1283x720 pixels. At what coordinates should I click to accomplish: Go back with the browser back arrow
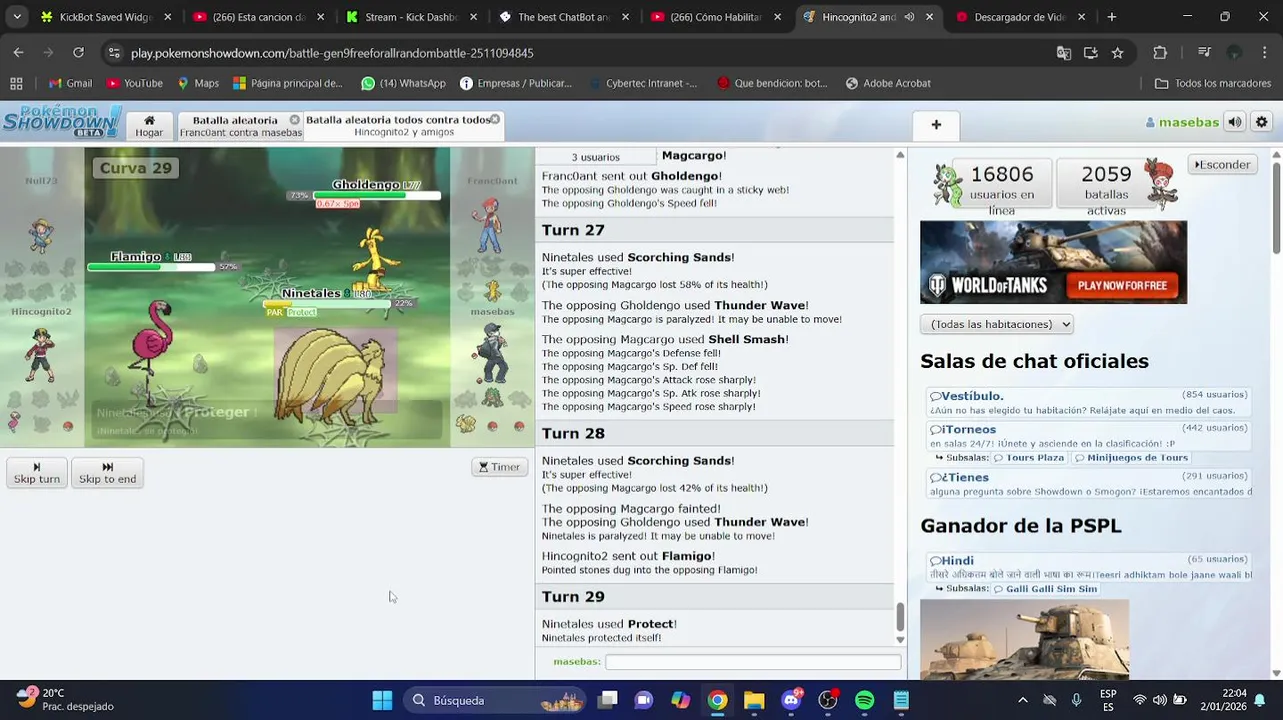click(x=18, y=53)
